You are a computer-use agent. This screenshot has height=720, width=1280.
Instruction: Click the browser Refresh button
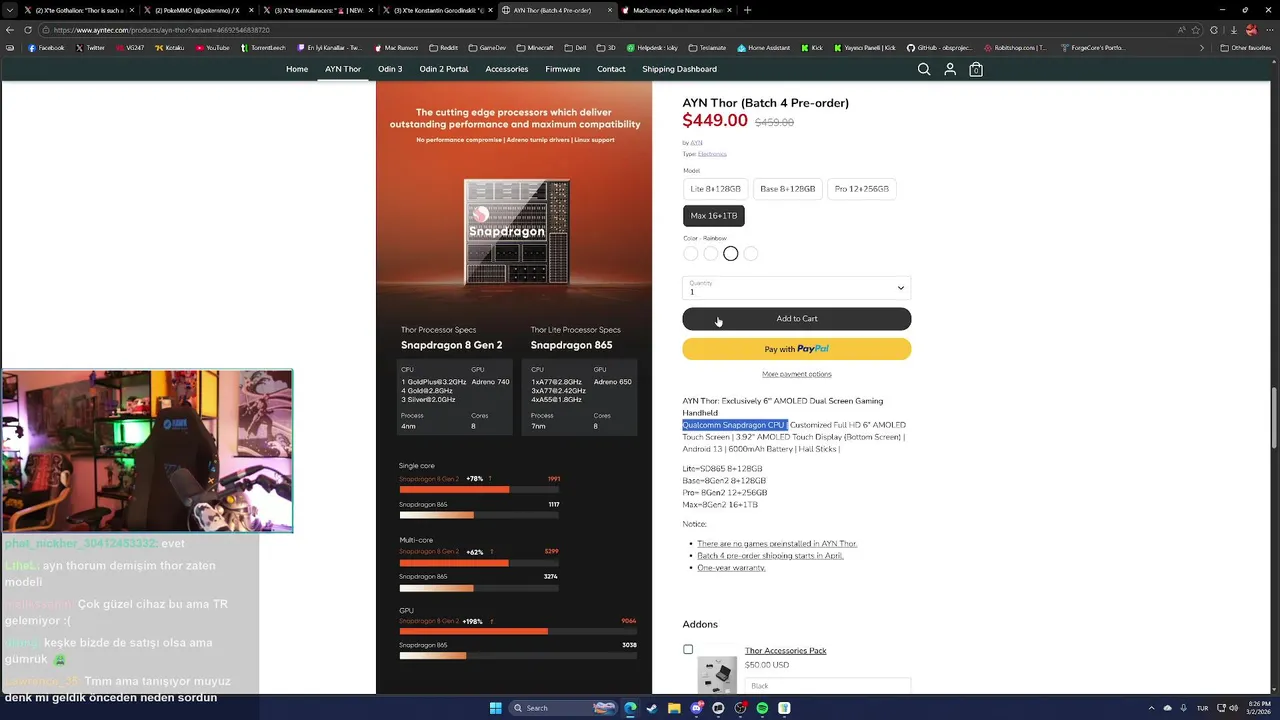(x=27, y=30)
